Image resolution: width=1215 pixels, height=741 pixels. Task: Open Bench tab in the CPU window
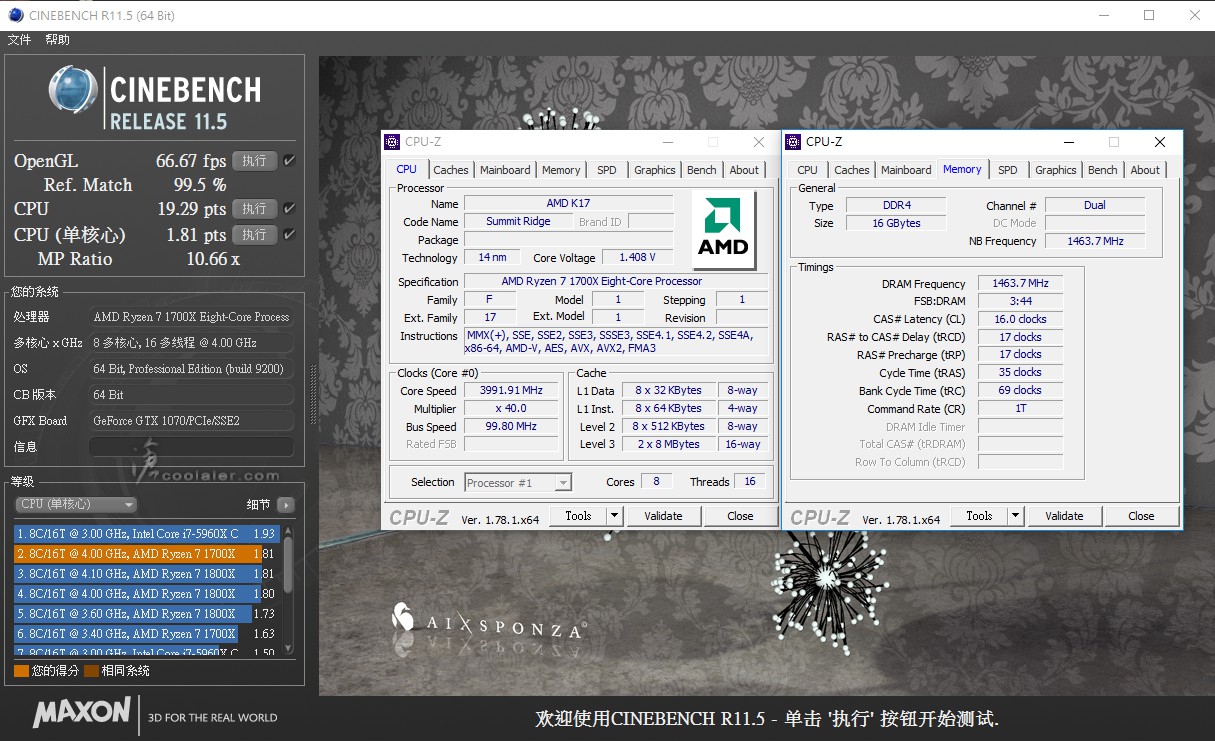(x=702, y=170)
